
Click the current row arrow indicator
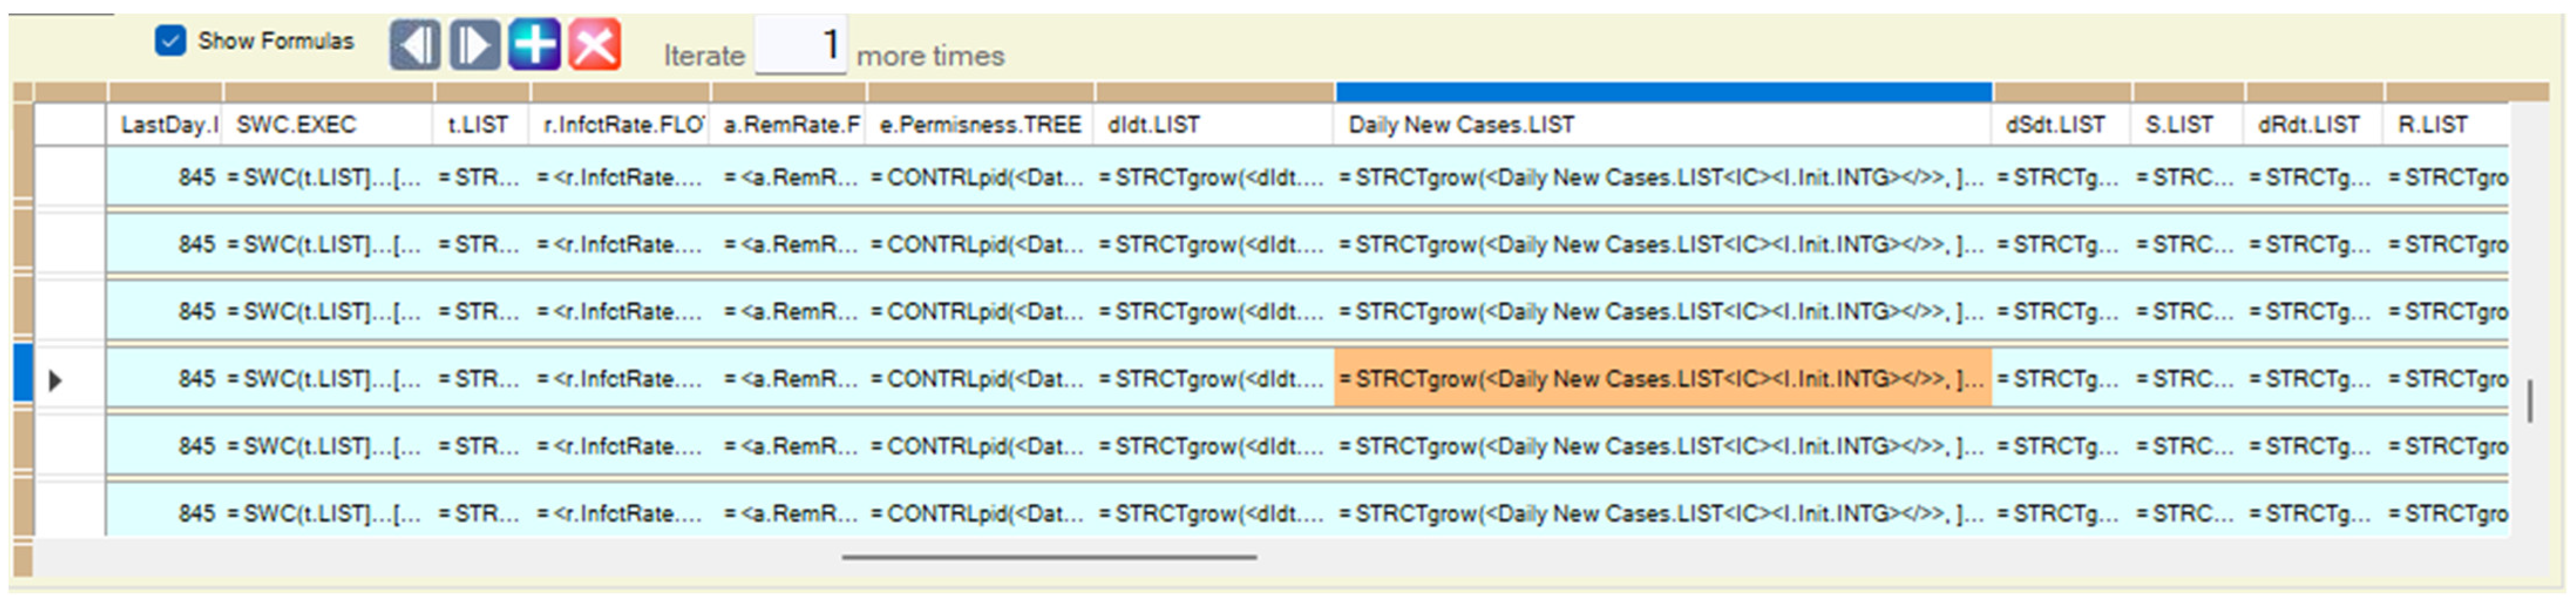(x=56, y=380)
